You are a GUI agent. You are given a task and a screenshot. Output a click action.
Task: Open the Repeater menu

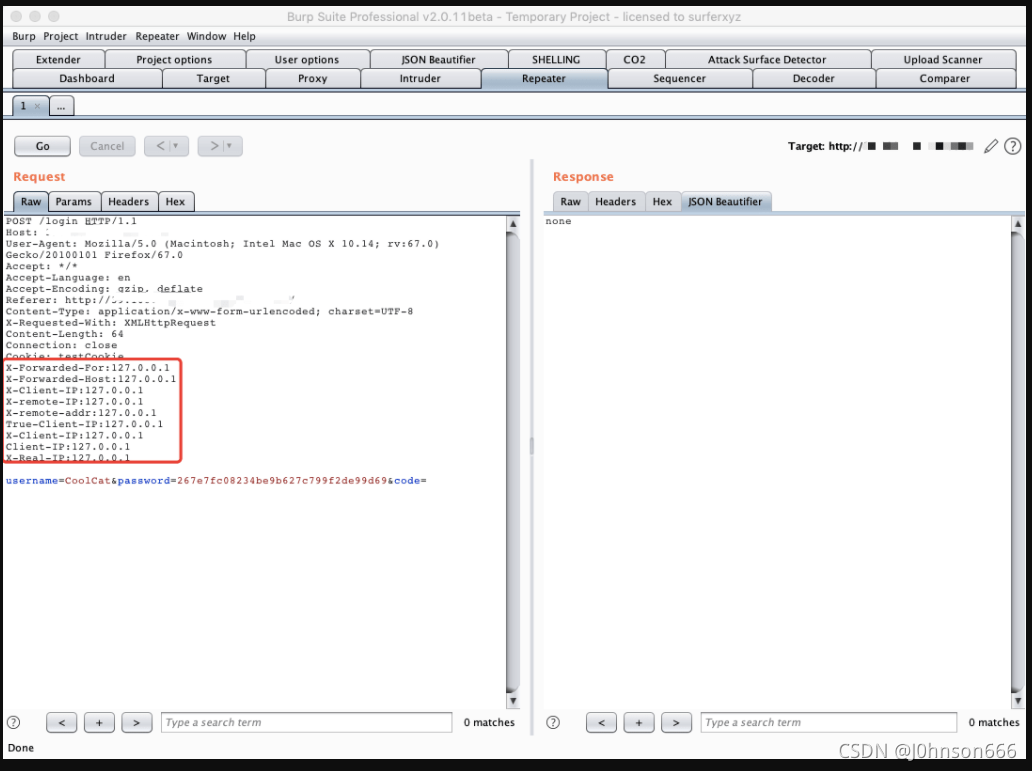tap(157, 36)
